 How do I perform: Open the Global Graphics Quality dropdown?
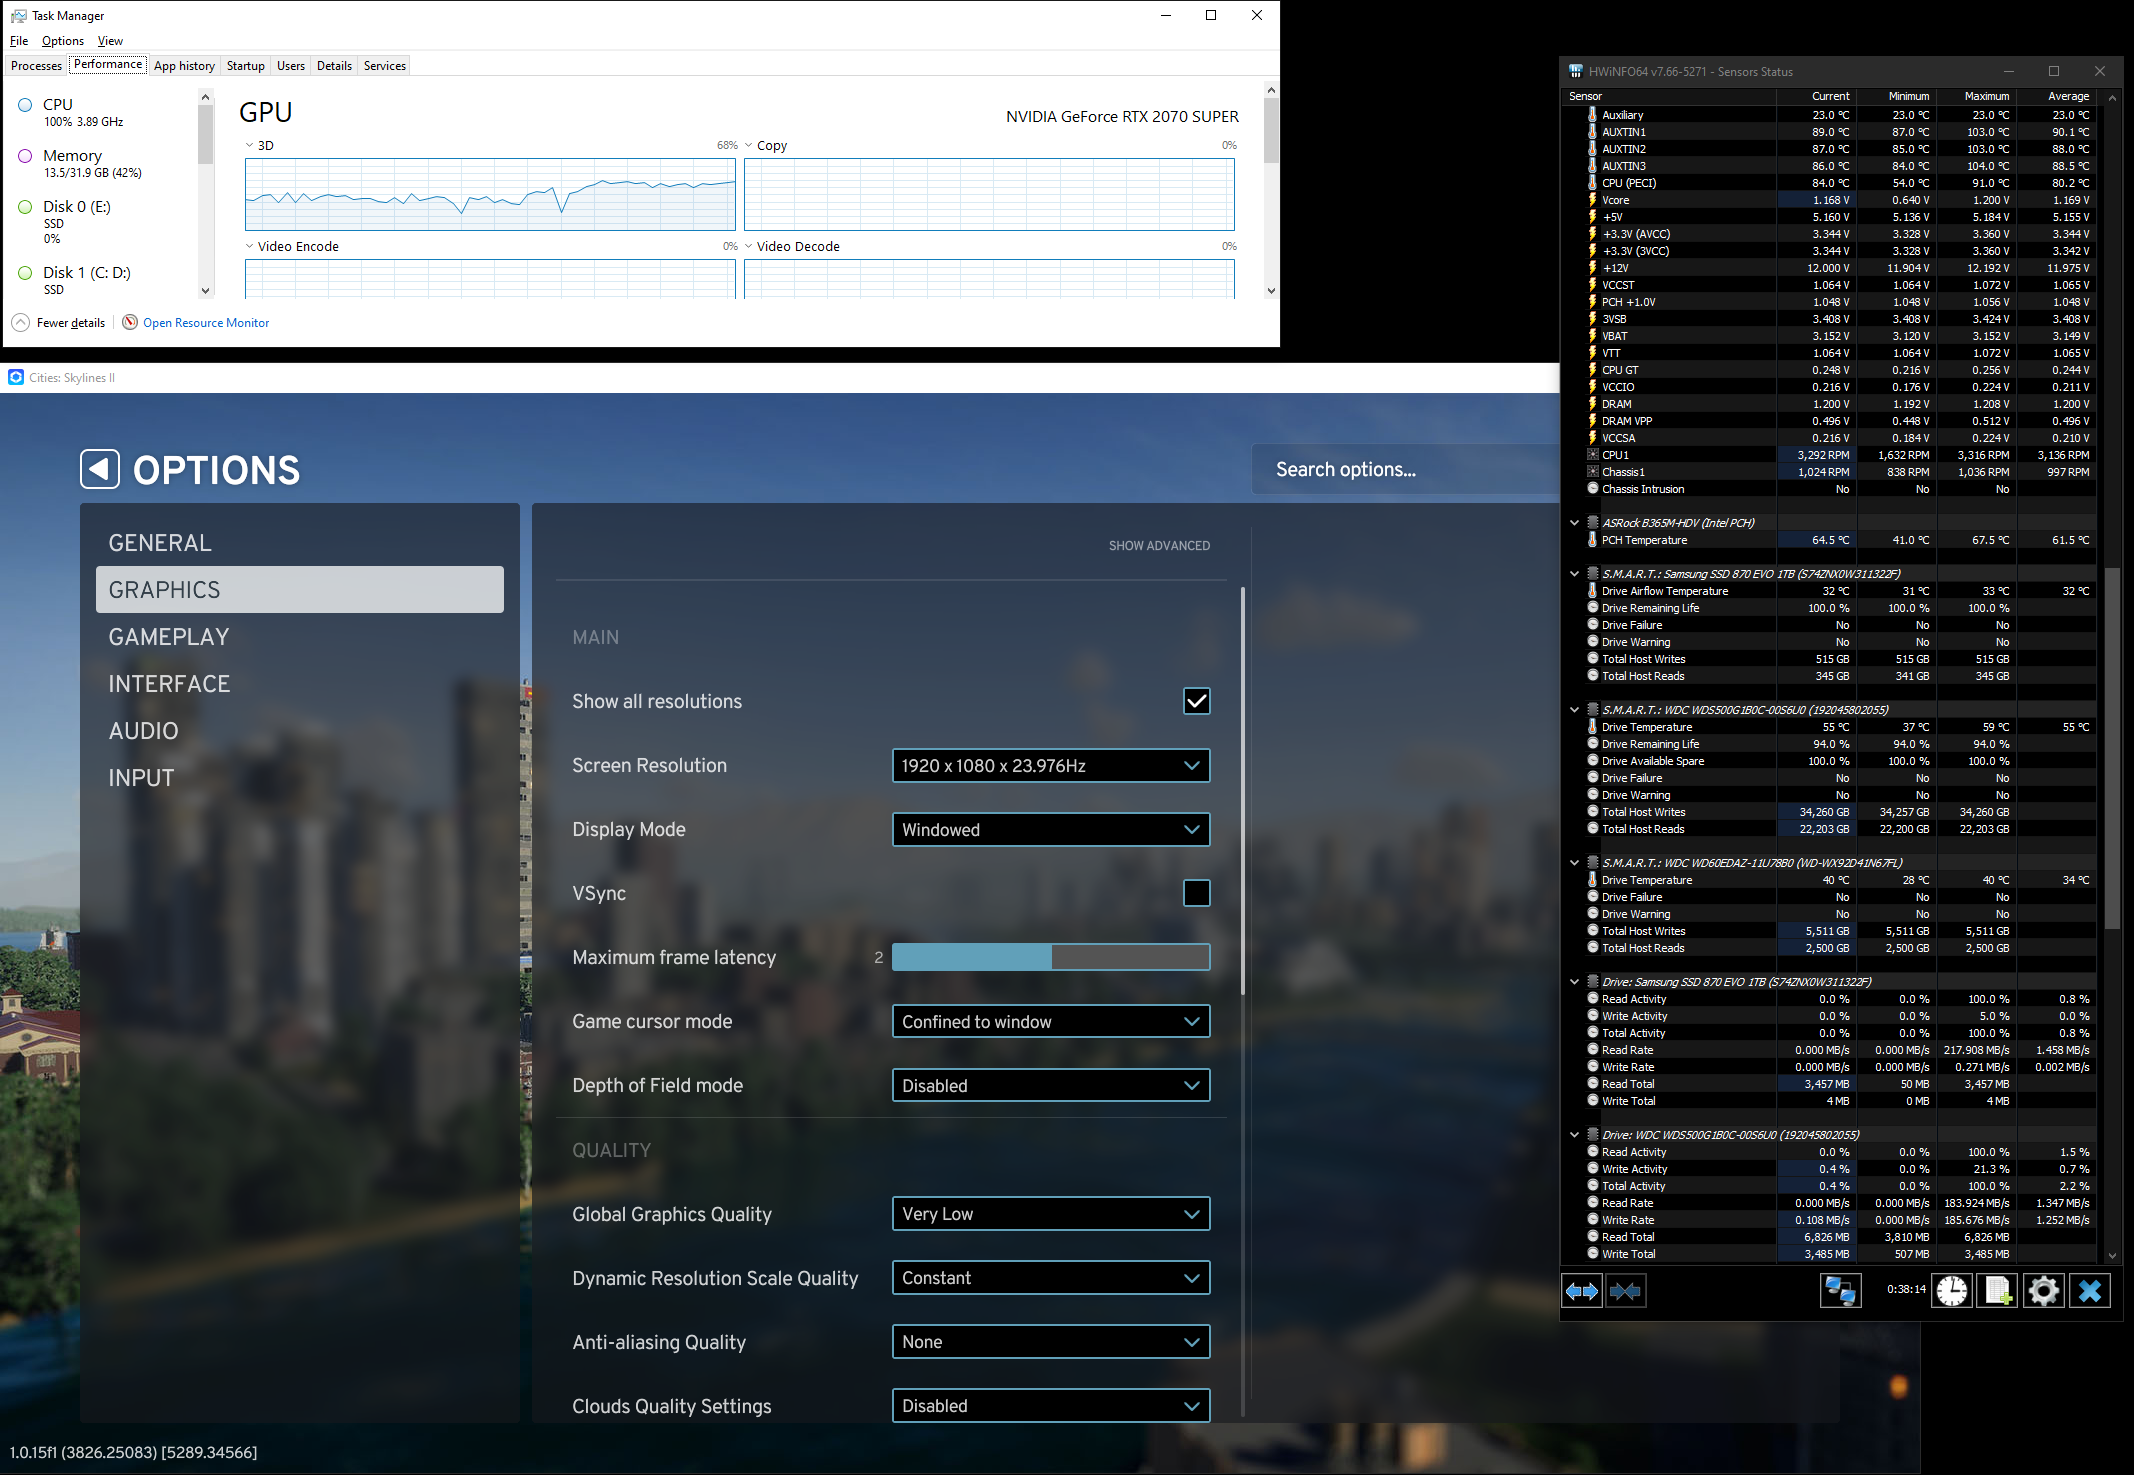coord(1050,1213)
